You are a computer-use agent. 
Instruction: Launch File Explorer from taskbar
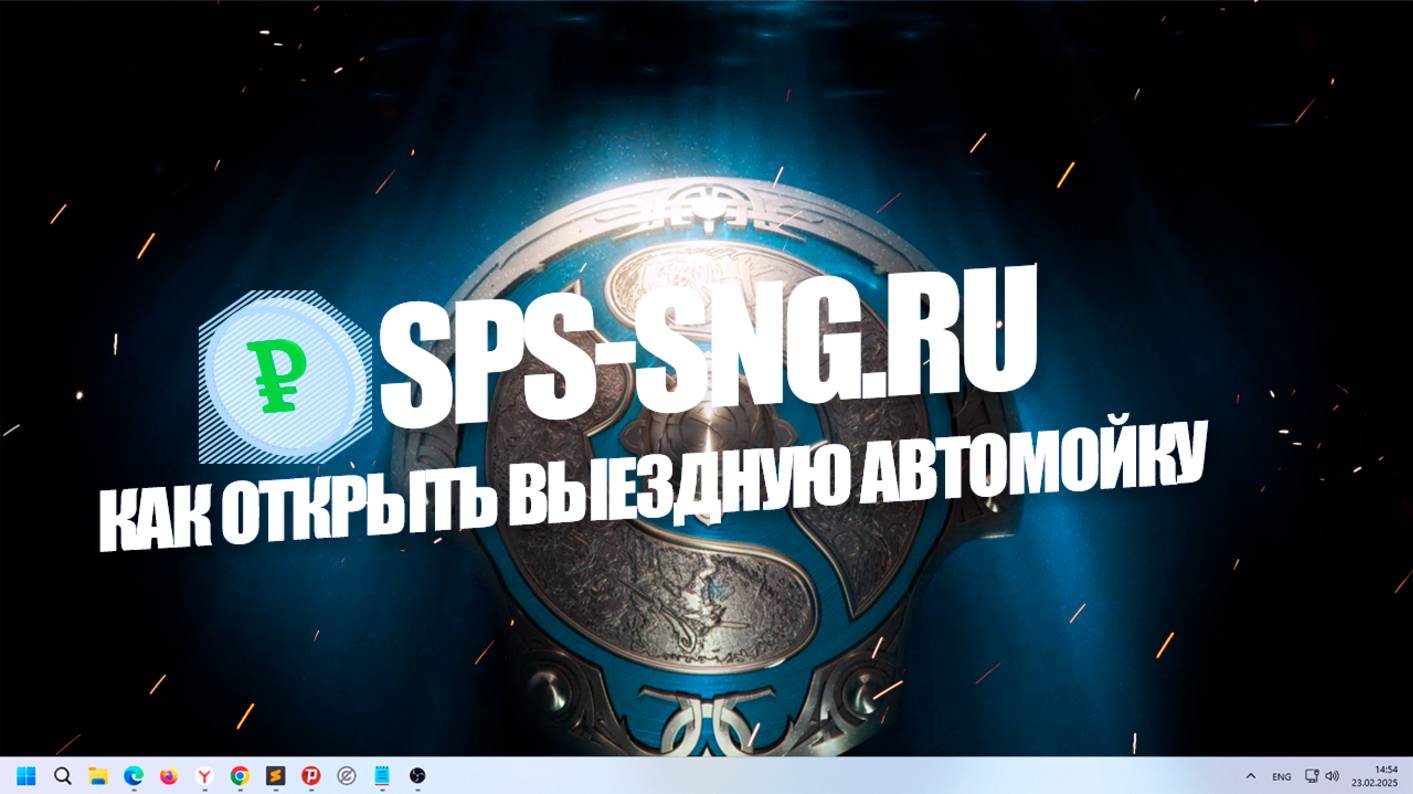pyautogui.click(x=98, y=776)
